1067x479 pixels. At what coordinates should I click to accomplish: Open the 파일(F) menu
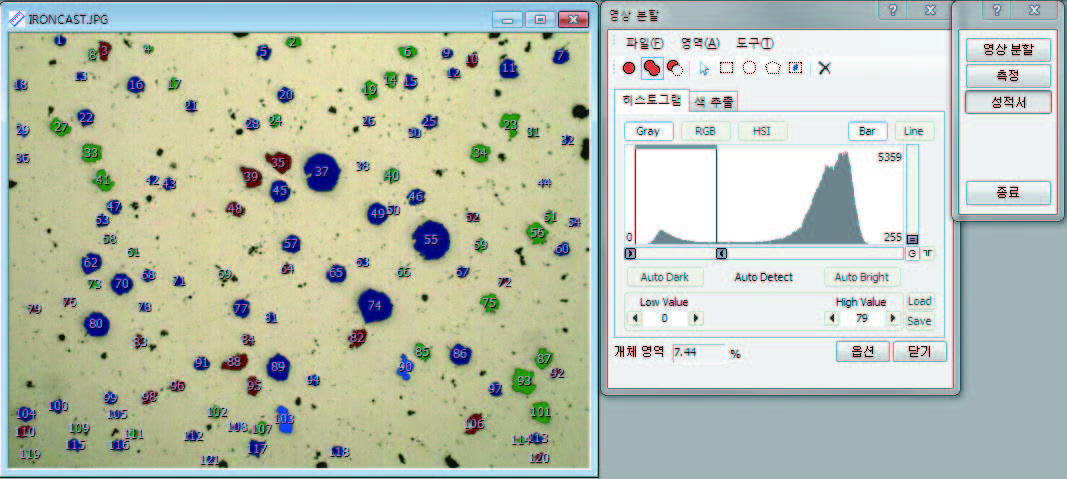tap(644, 43)
